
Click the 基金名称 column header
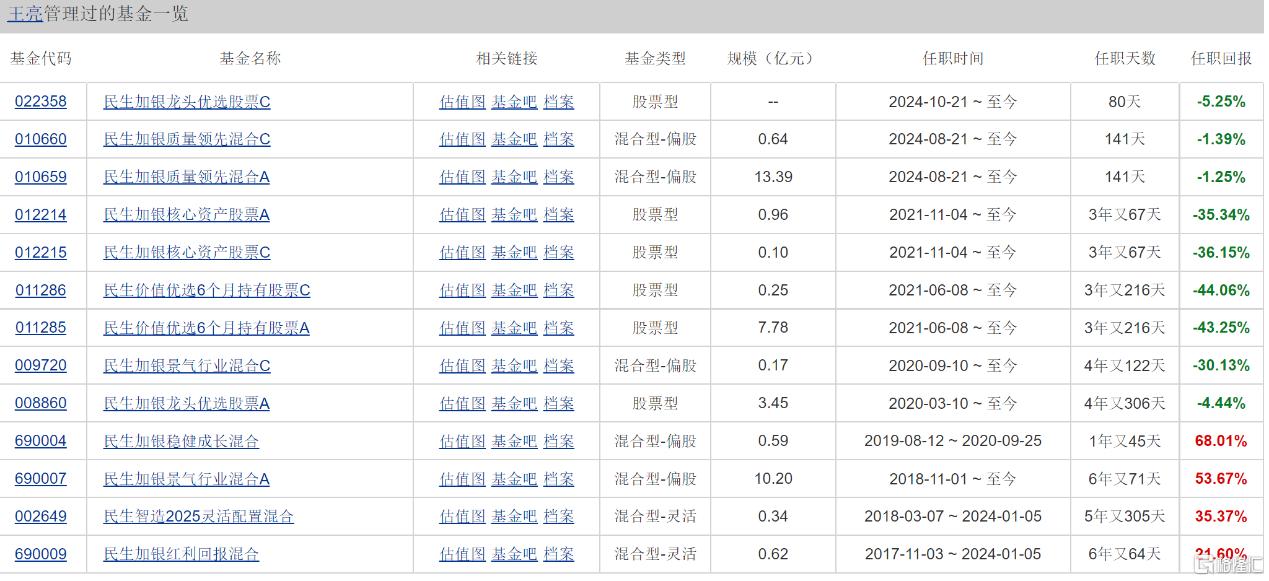click(250, 59)
